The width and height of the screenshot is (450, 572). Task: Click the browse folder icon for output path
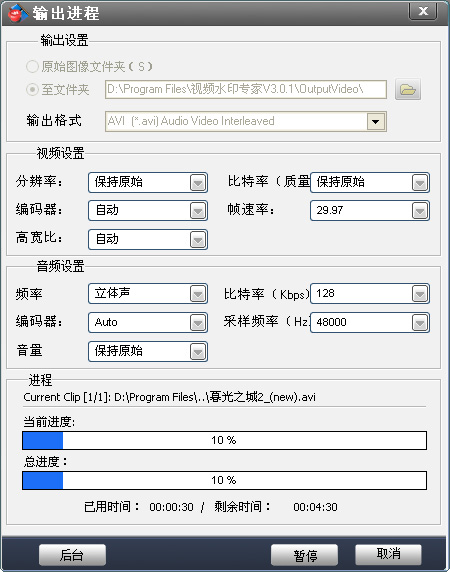[408, 89]
